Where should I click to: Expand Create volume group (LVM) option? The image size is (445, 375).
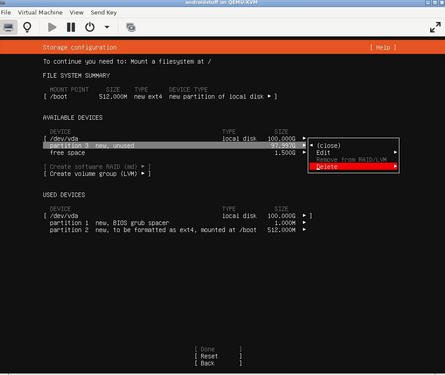click(x=97, y=174)
